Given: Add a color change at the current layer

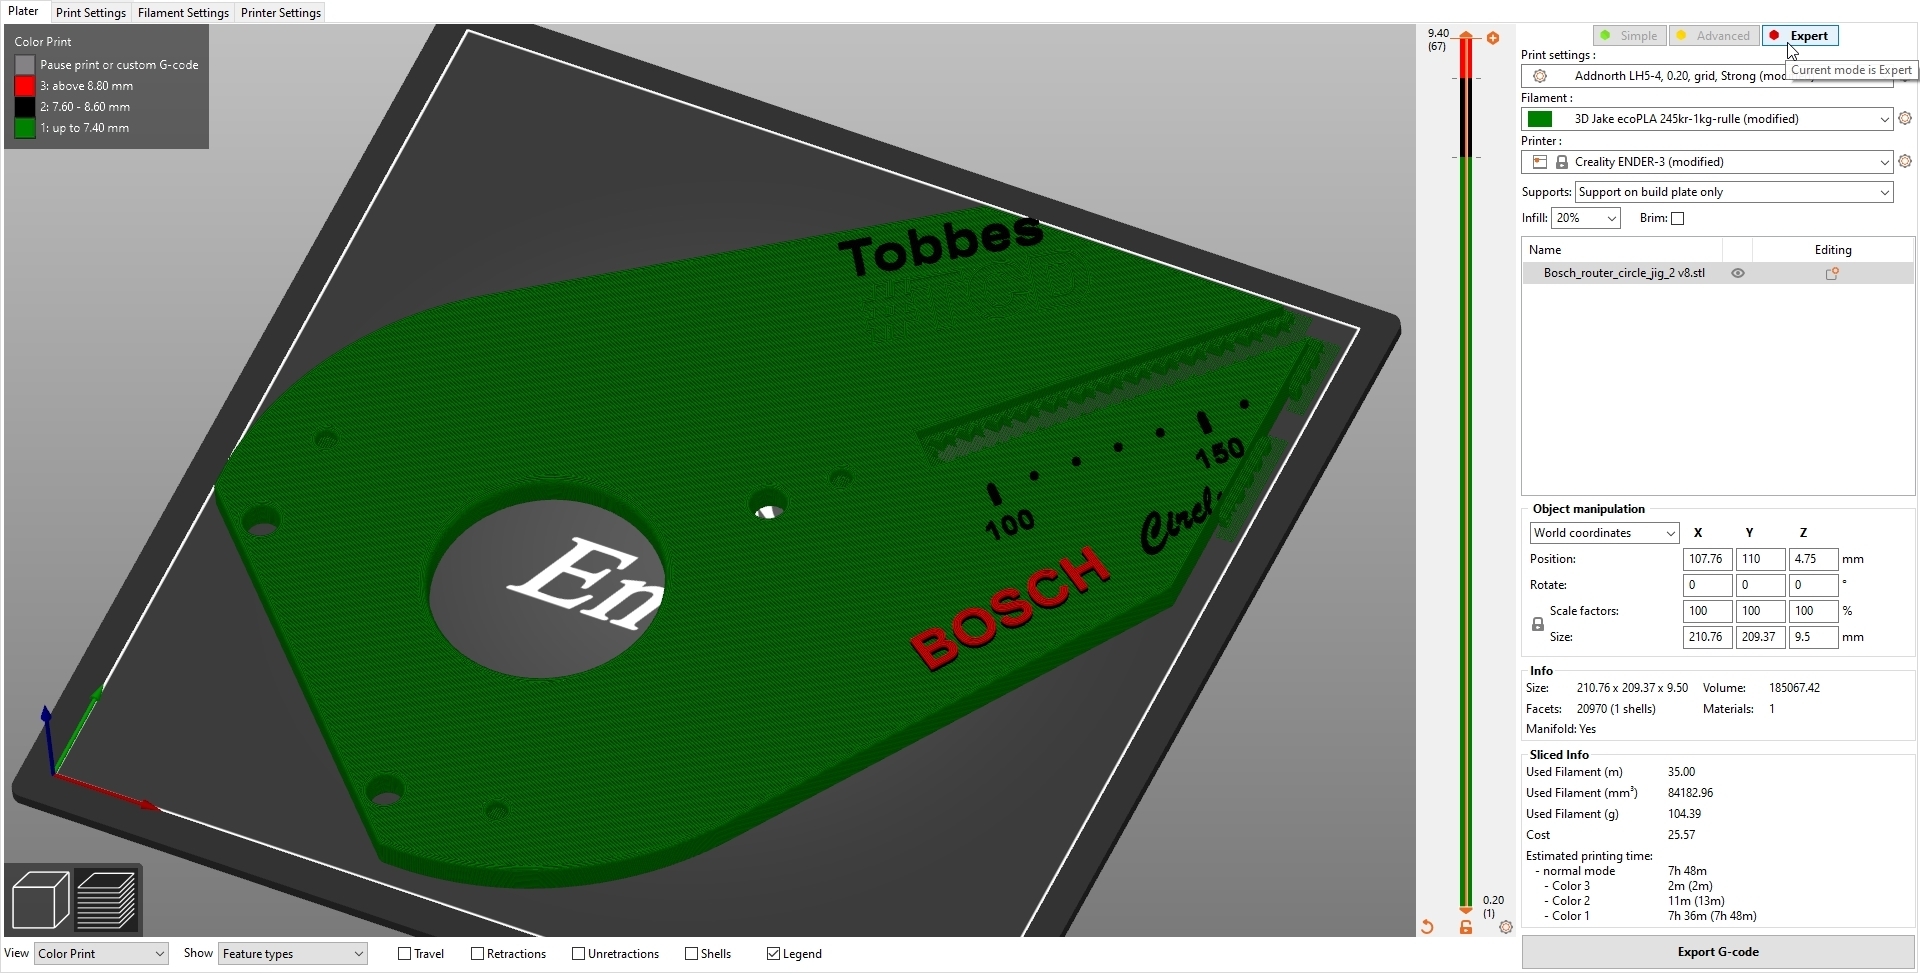Looking at the screenshot, I should pos(1493,38).
